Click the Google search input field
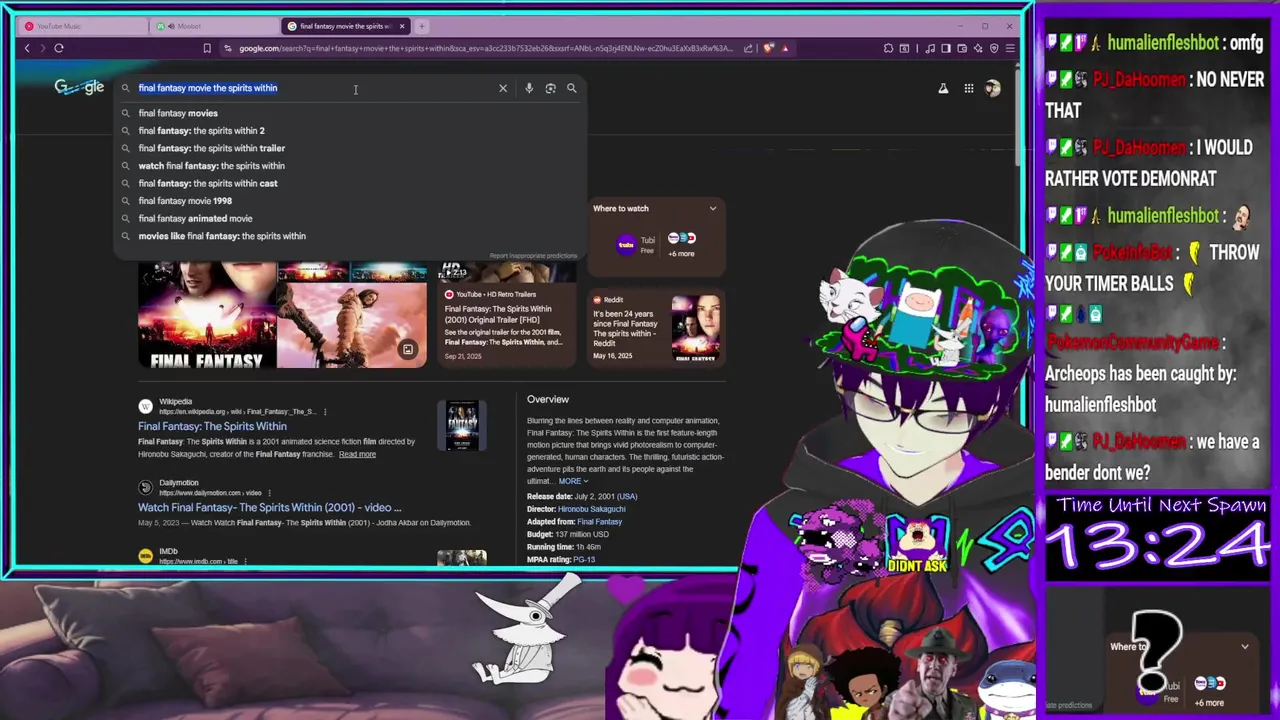 click(x=316, y=88)
